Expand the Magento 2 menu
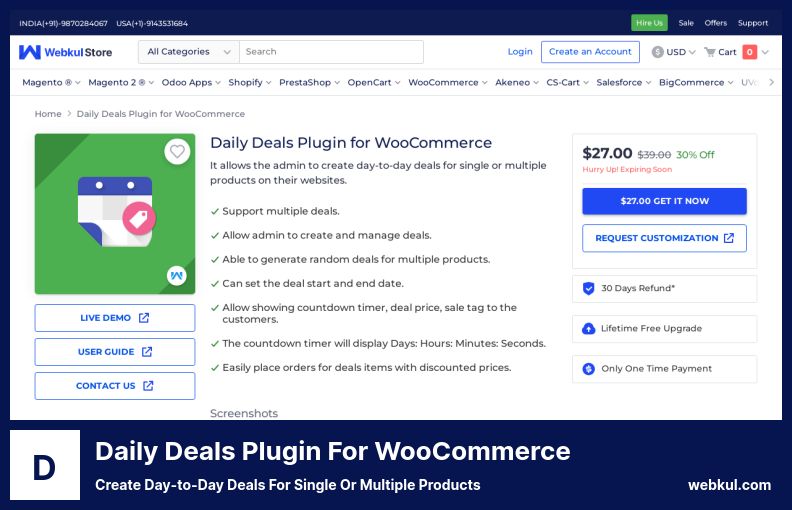792x510 pixels. (x=121, y=82)
